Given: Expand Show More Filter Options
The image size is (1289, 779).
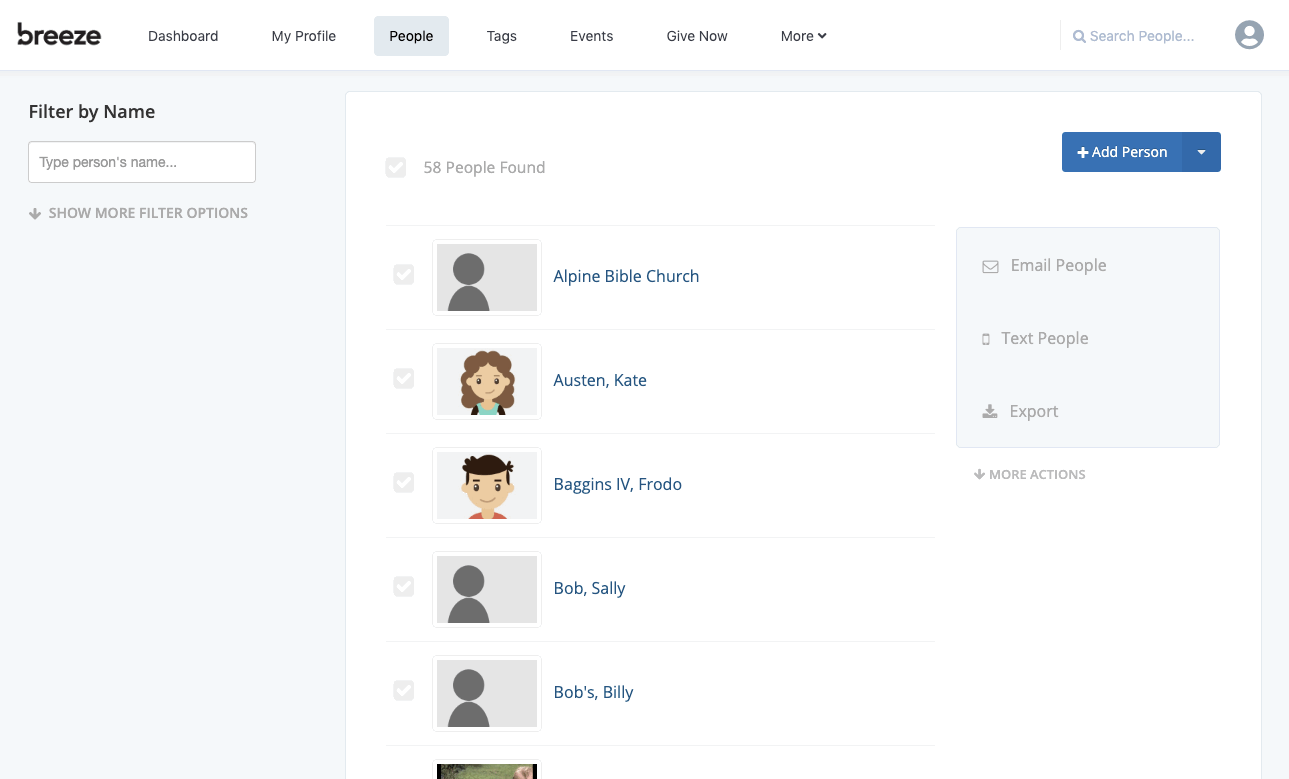Looking at the screenshot, I should (x=138, y=212).
